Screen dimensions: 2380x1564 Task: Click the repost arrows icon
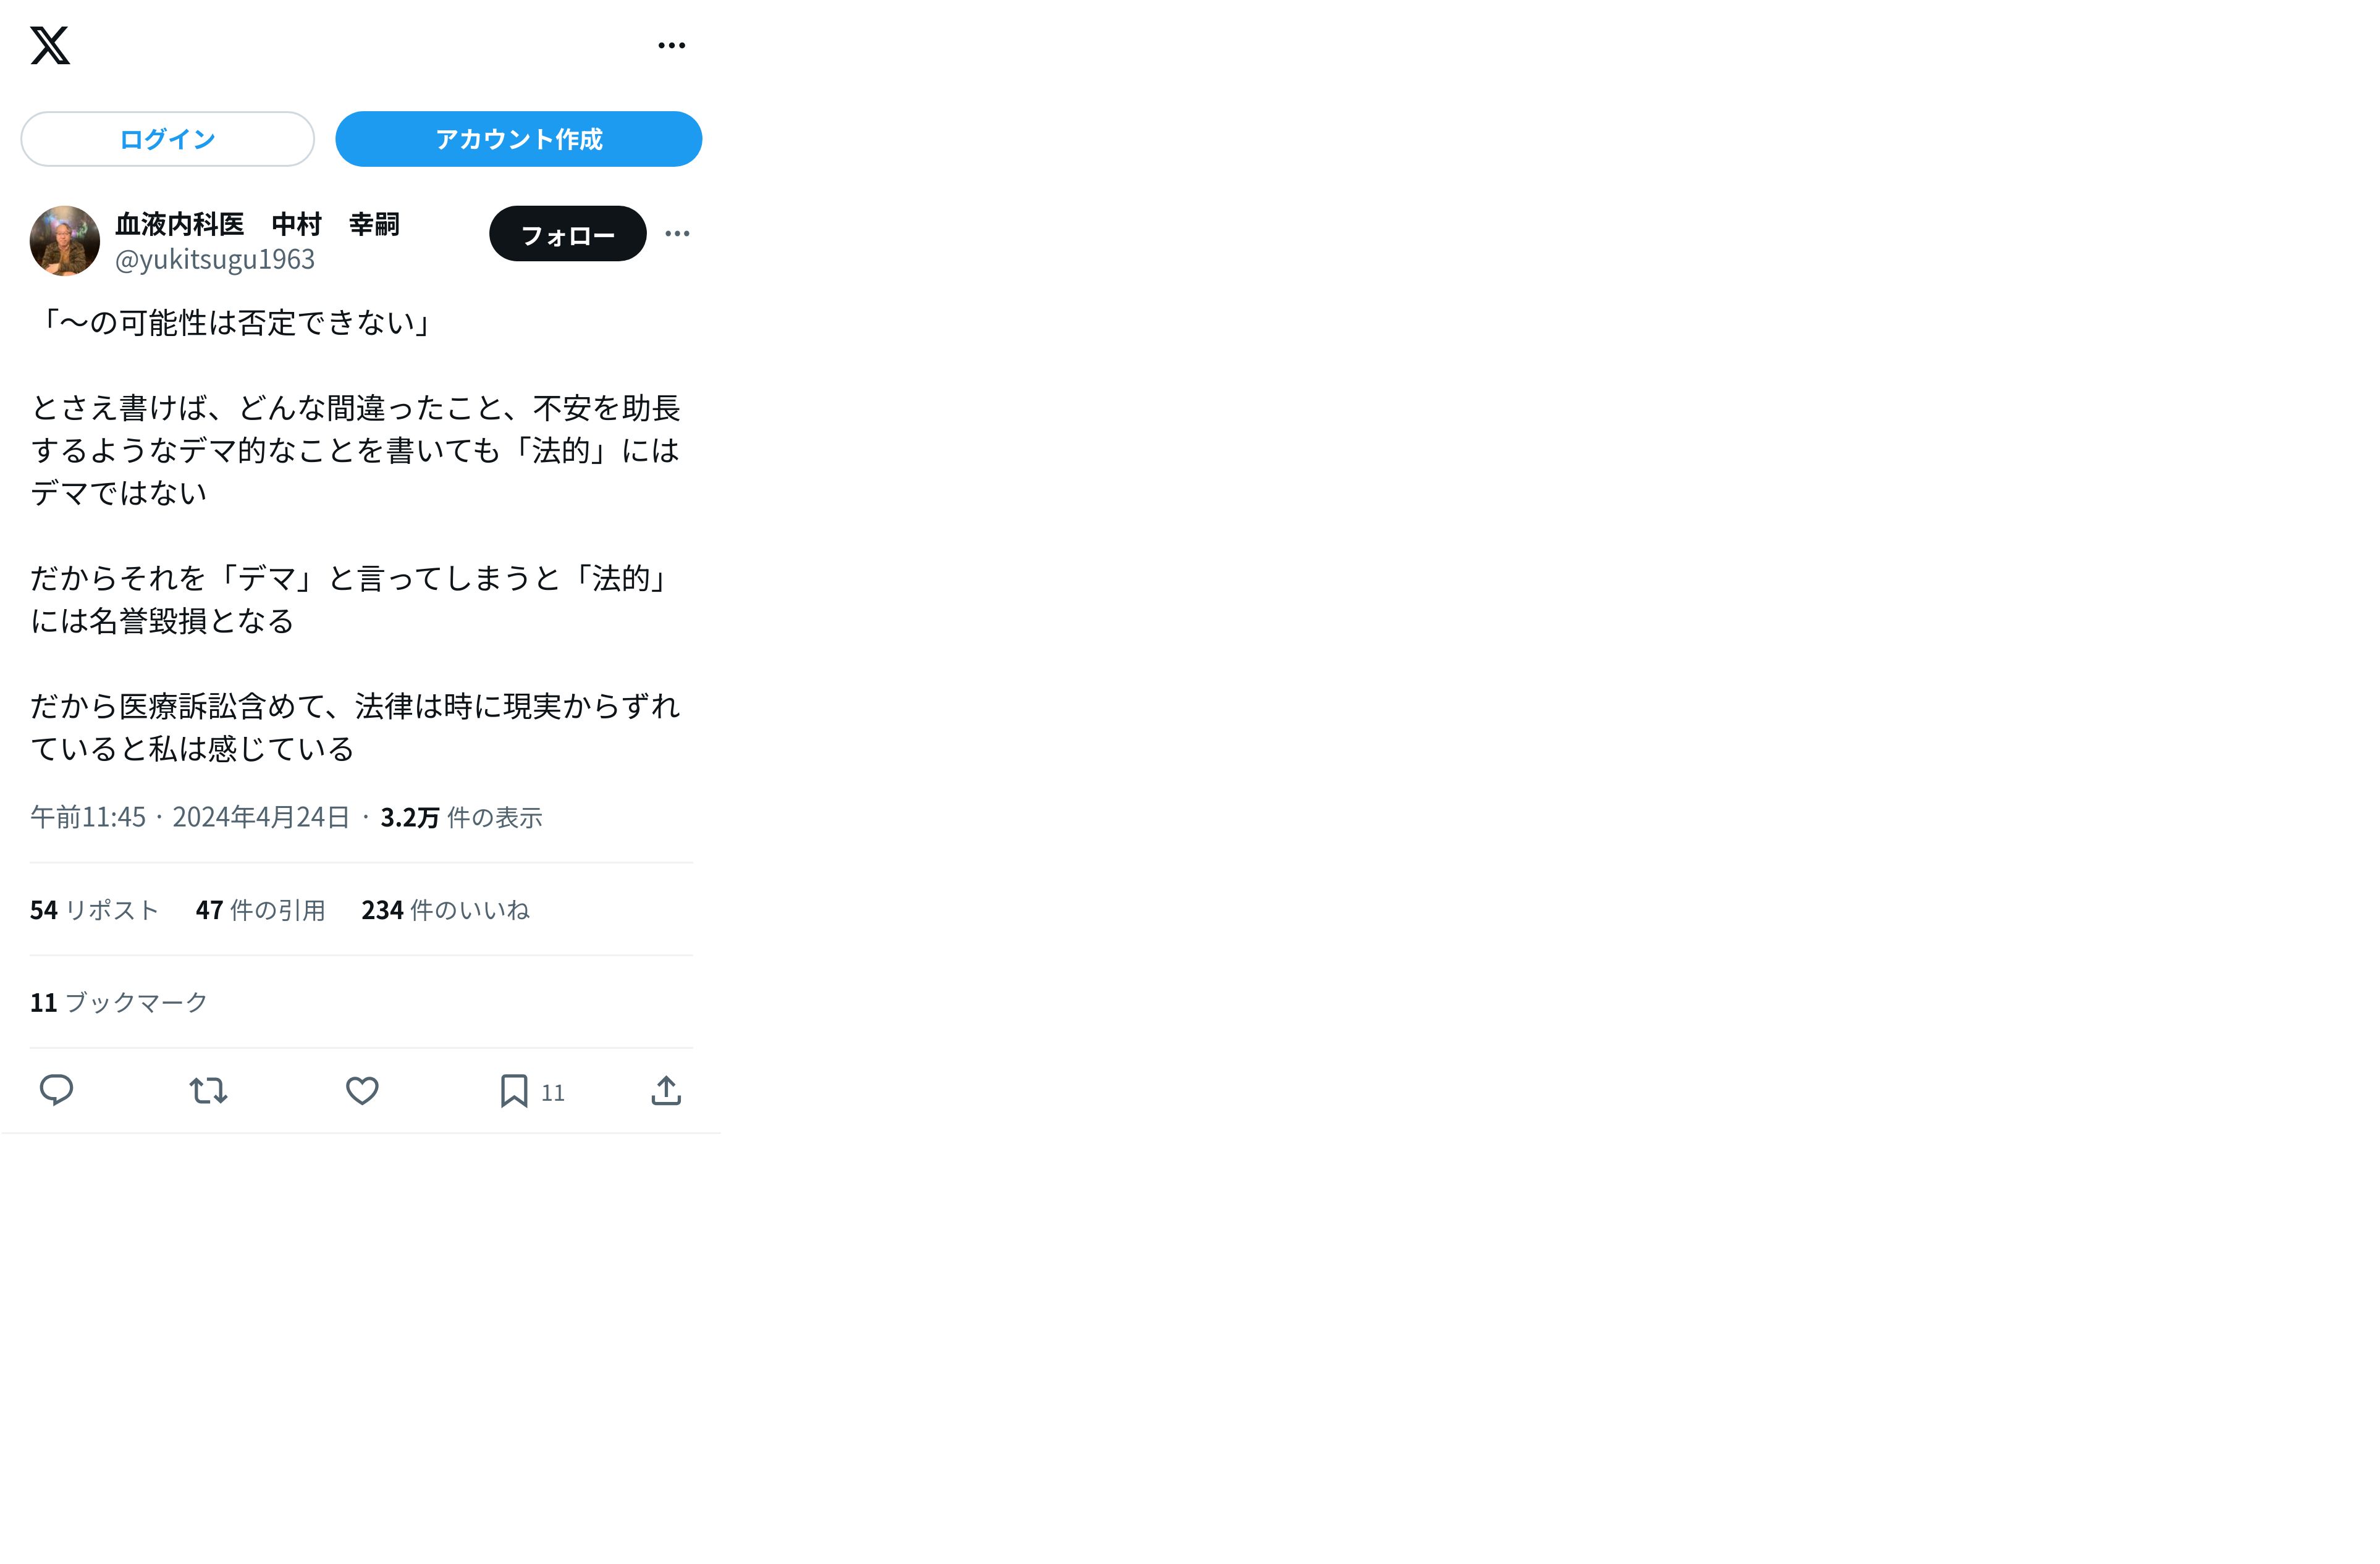click(x=209, y=1090)
